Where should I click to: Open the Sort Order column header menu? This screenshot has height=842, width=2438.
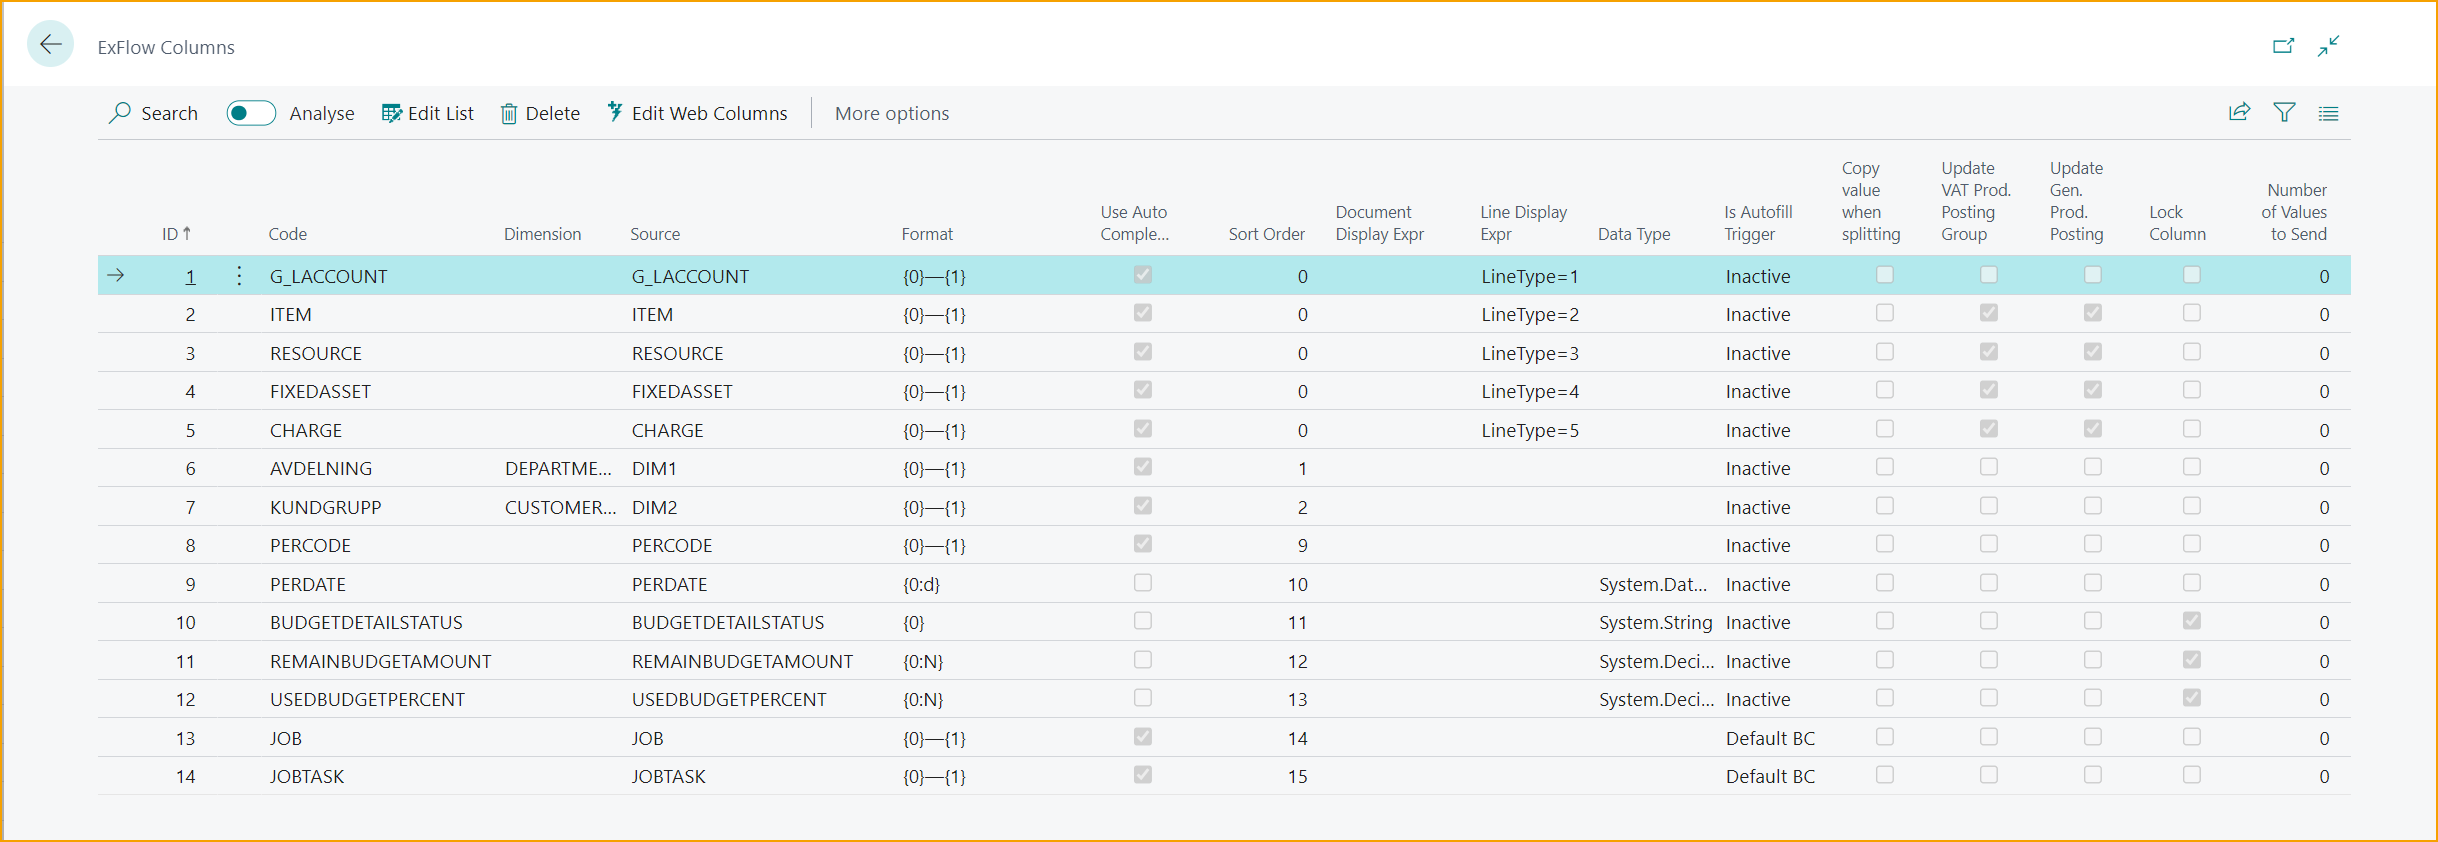(1266, 234)
